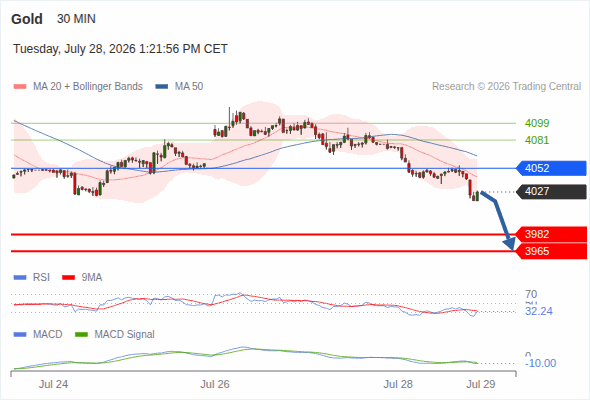The image size is (590, 400).
Task: Click the Gold instrument title
Action: coord(27,19)
